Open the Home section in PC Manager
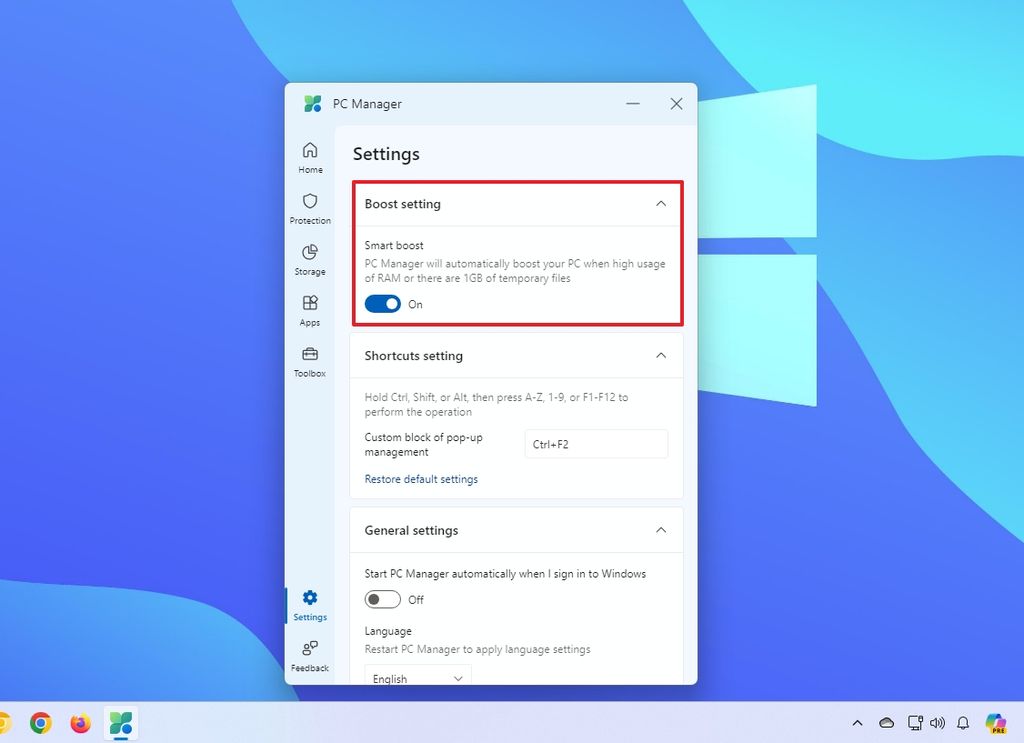 click(x=310, y=155)
